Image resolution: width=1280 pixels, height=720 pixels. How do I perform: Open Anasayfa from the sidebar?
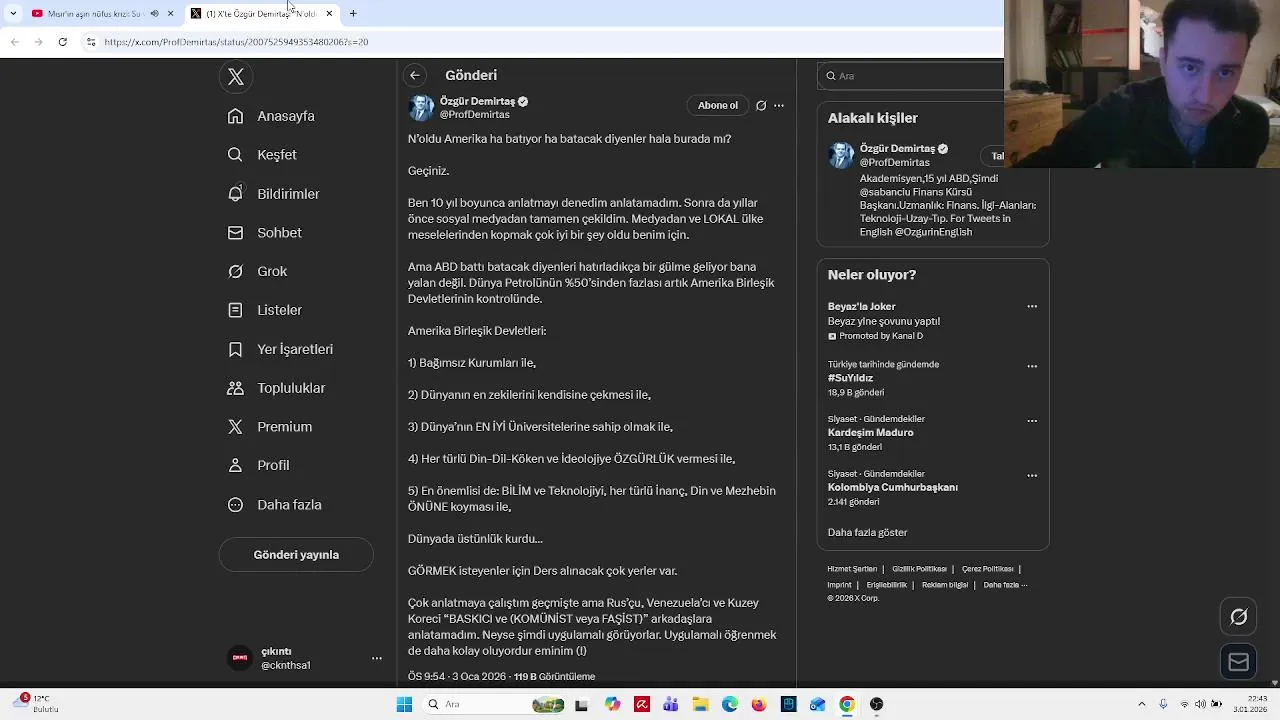271,116
